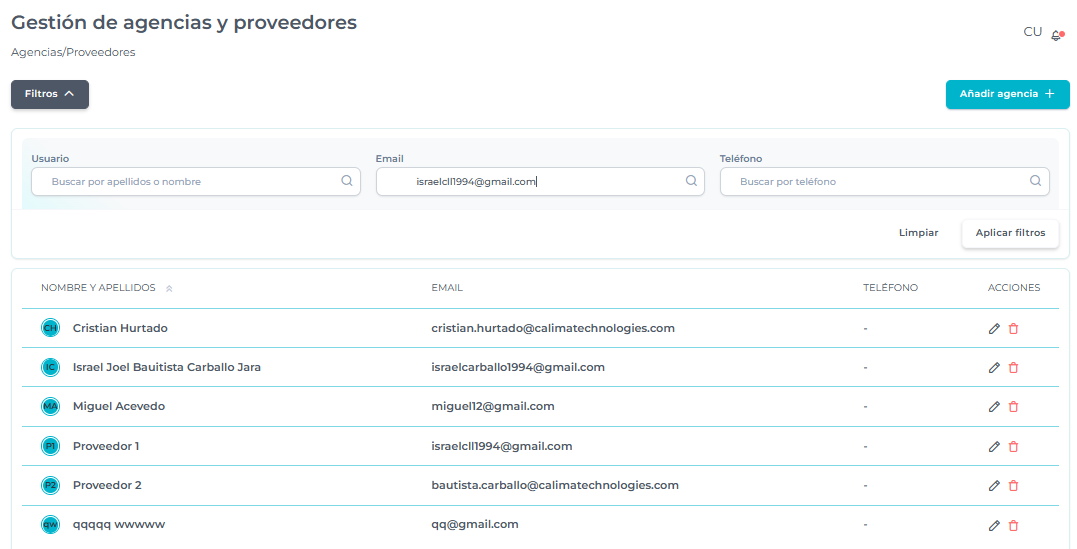
Task: Open the notifications bell
Action: (1056, 35)
